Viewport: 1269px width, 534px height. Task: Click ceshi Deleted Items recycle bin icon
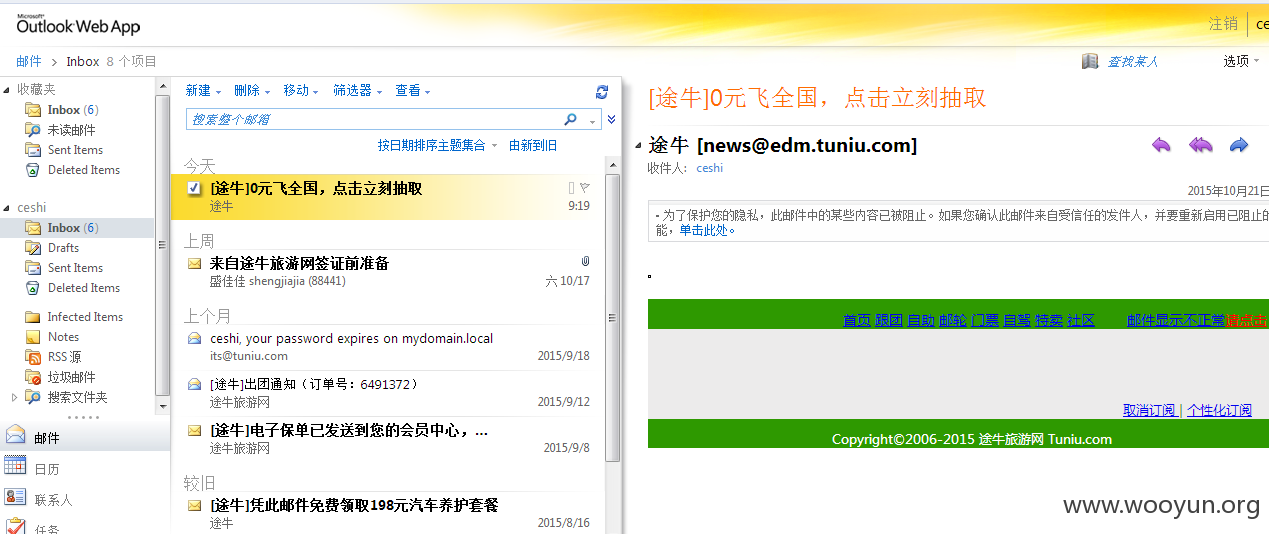(33, 288)
